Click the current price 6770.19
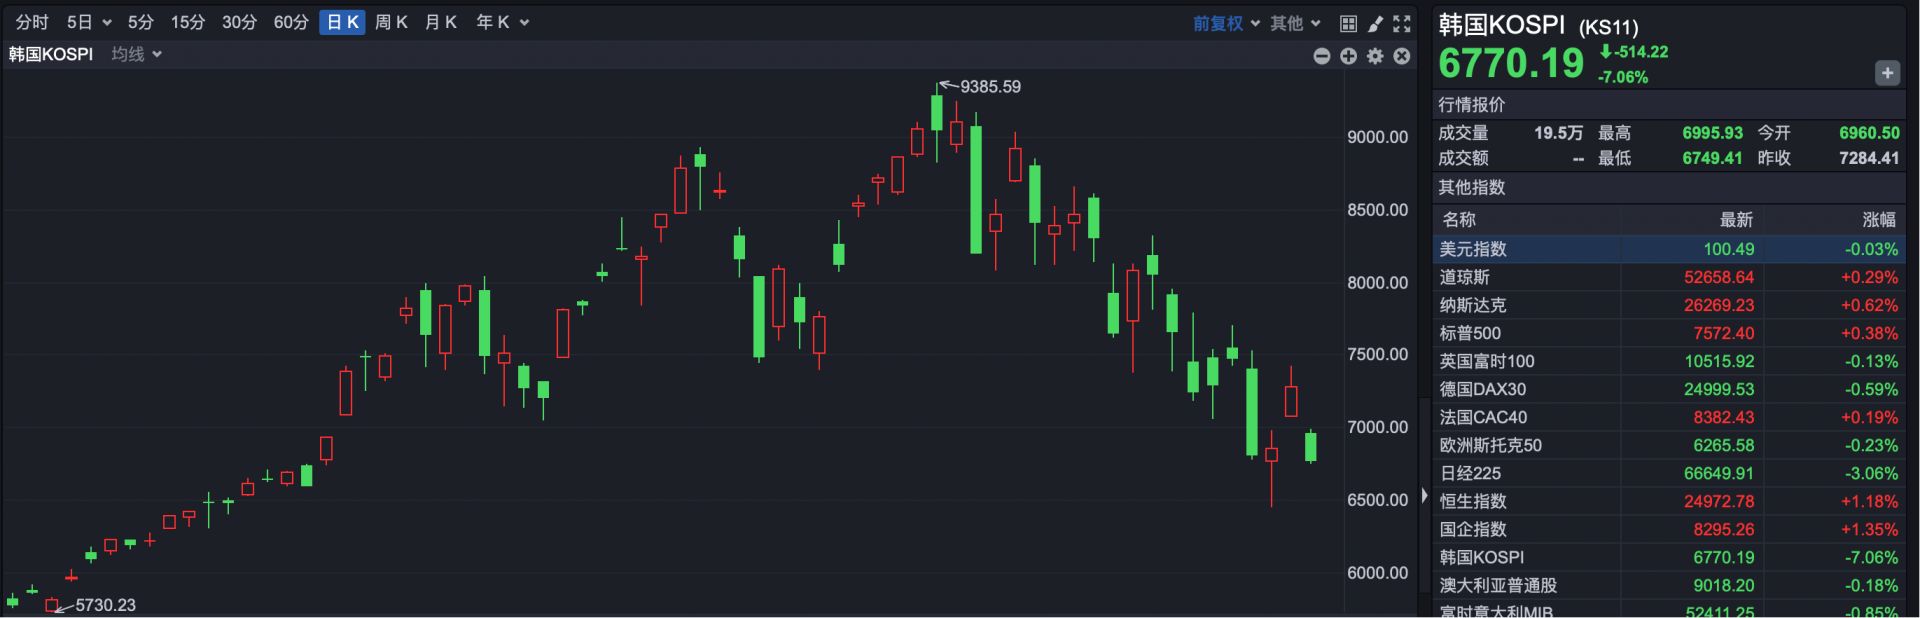This screenshot has width=1920, height=618. pos(1511,64)
